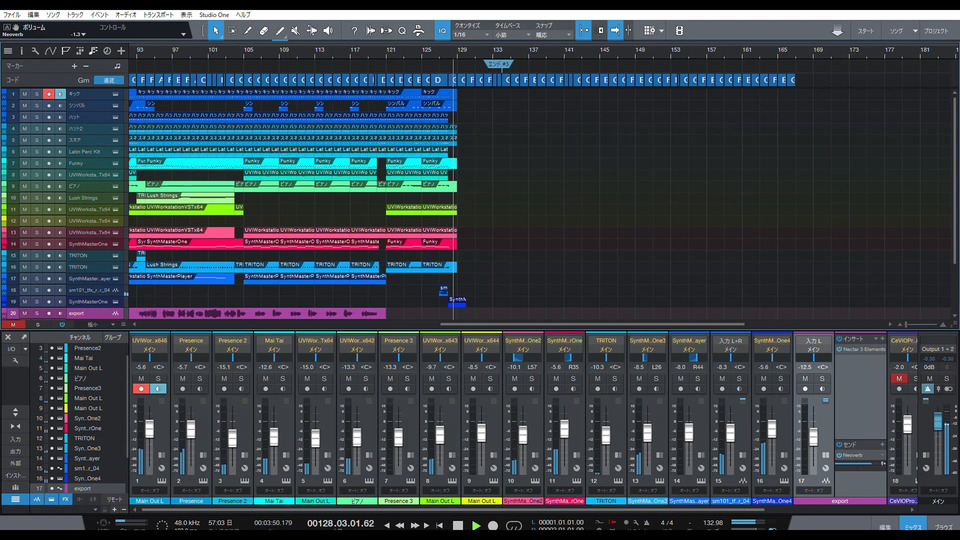
Task: Open the プロジェクト page button
Action: 936,31
